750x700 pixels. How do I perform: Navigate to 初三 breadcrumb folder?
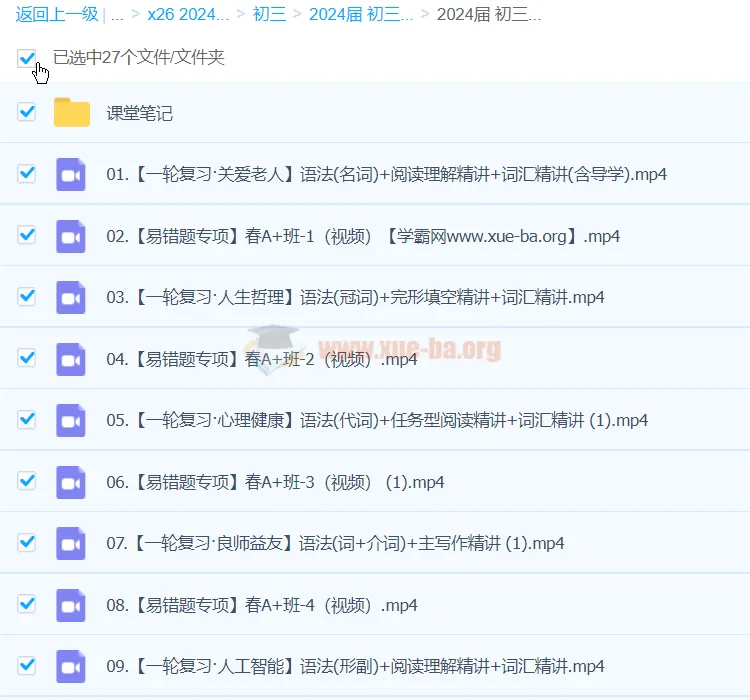[268, 15]
